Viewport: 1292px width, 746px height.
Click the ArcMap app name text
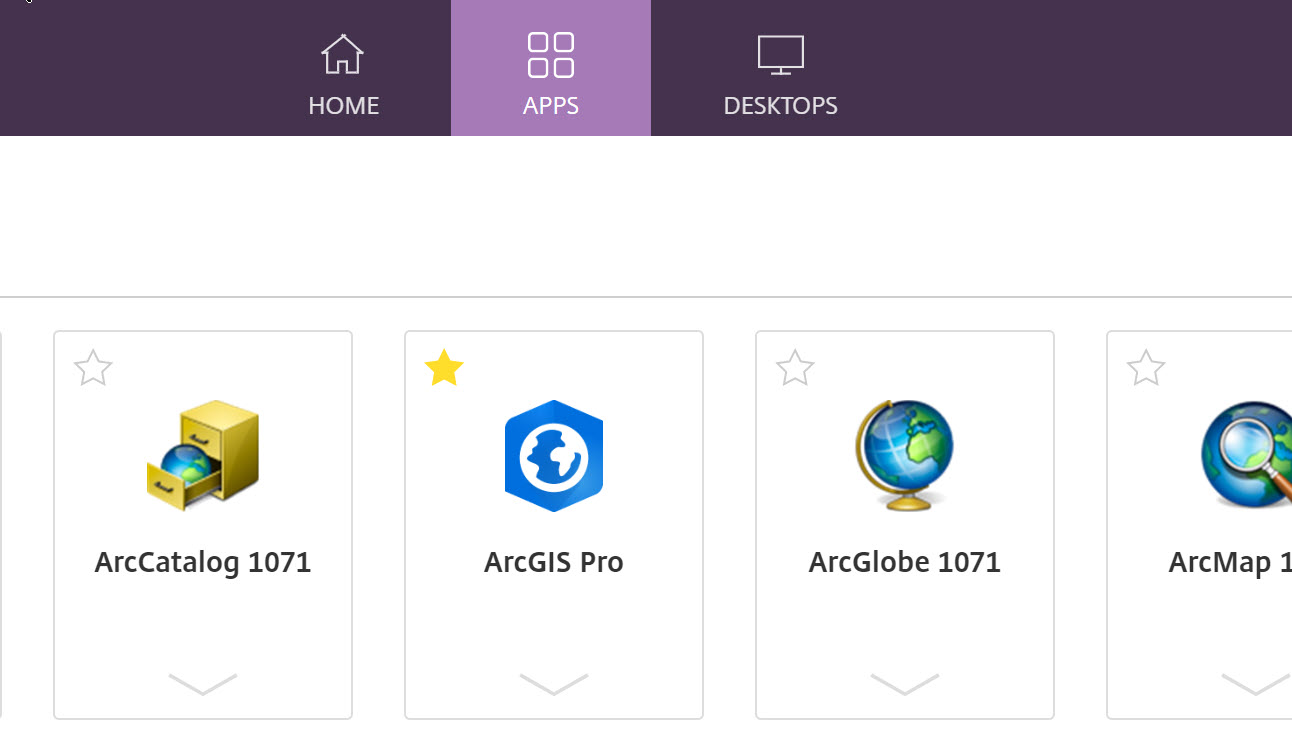[x=1230, y=562]
